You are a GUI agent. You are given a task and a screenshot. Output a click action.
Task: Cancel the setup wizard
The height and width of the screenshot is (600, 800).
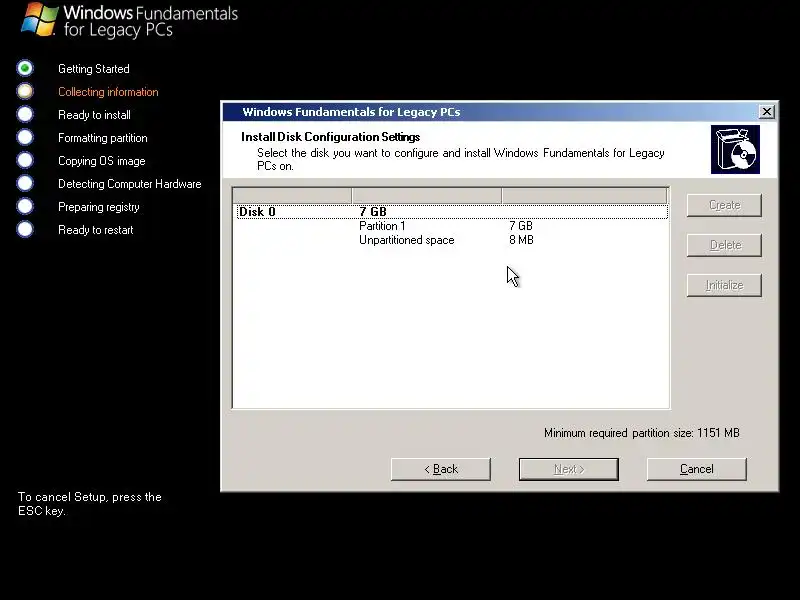(x=696, y=469)
